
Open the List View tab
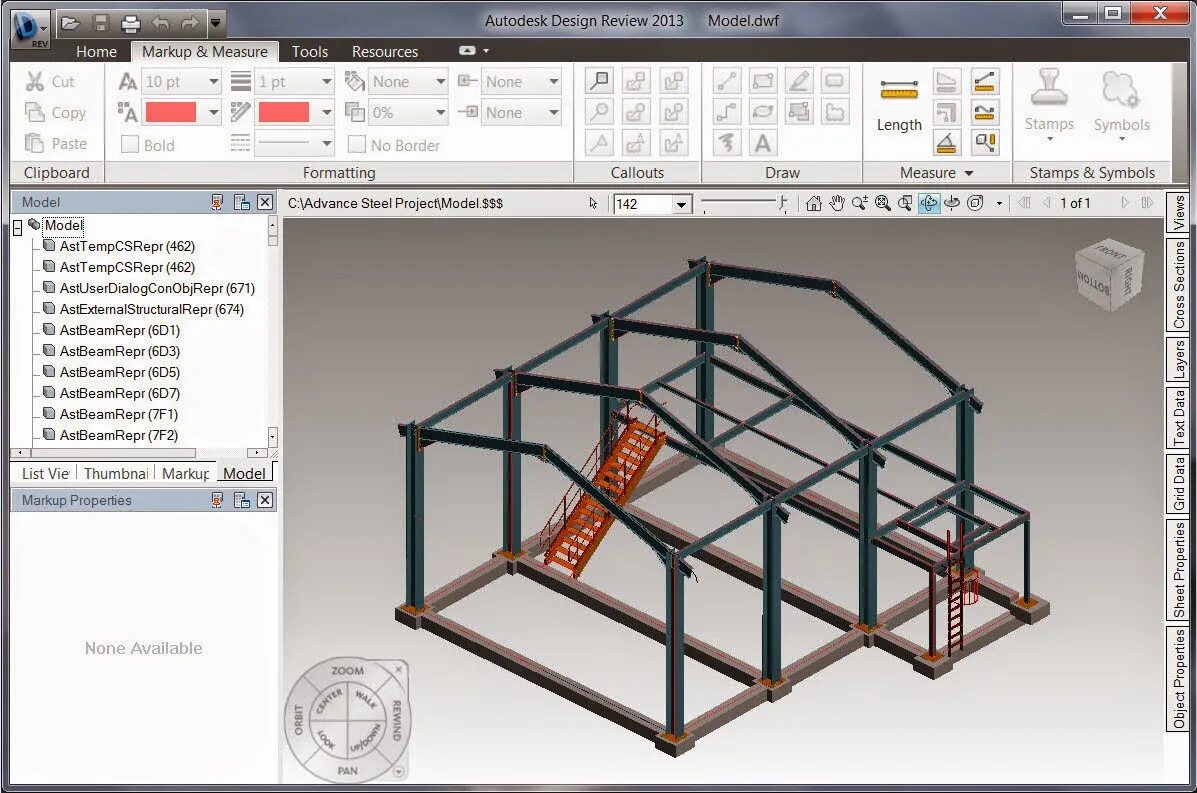[45, 473]
